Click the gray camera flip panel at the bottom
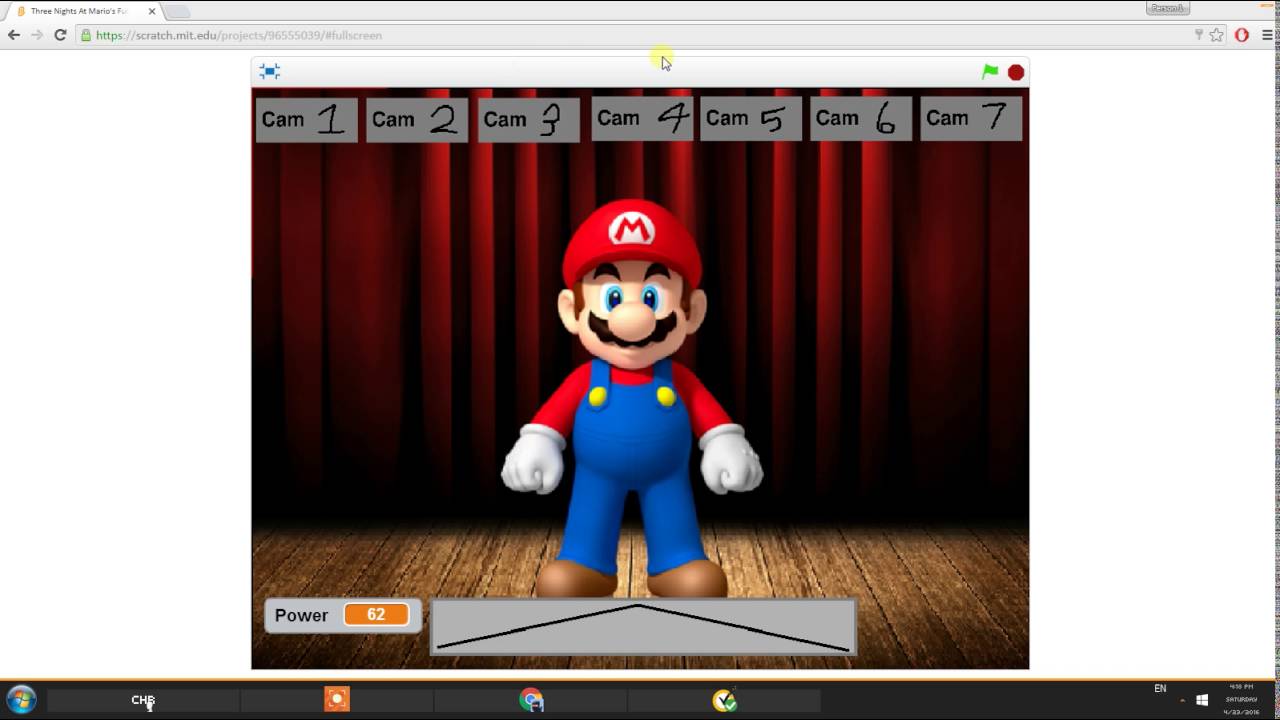 pyautogui.click(x=643, y=627)
